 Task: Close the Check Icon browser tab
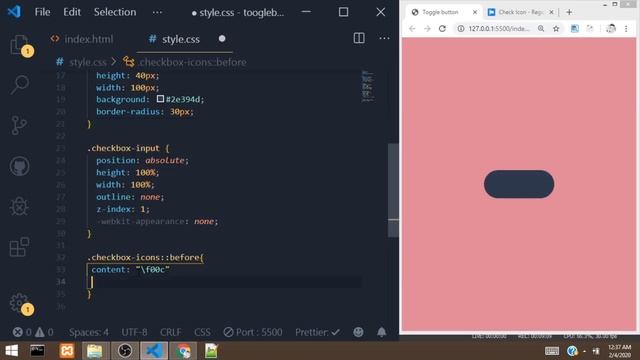pyautogui.click(x=551, y=12)
